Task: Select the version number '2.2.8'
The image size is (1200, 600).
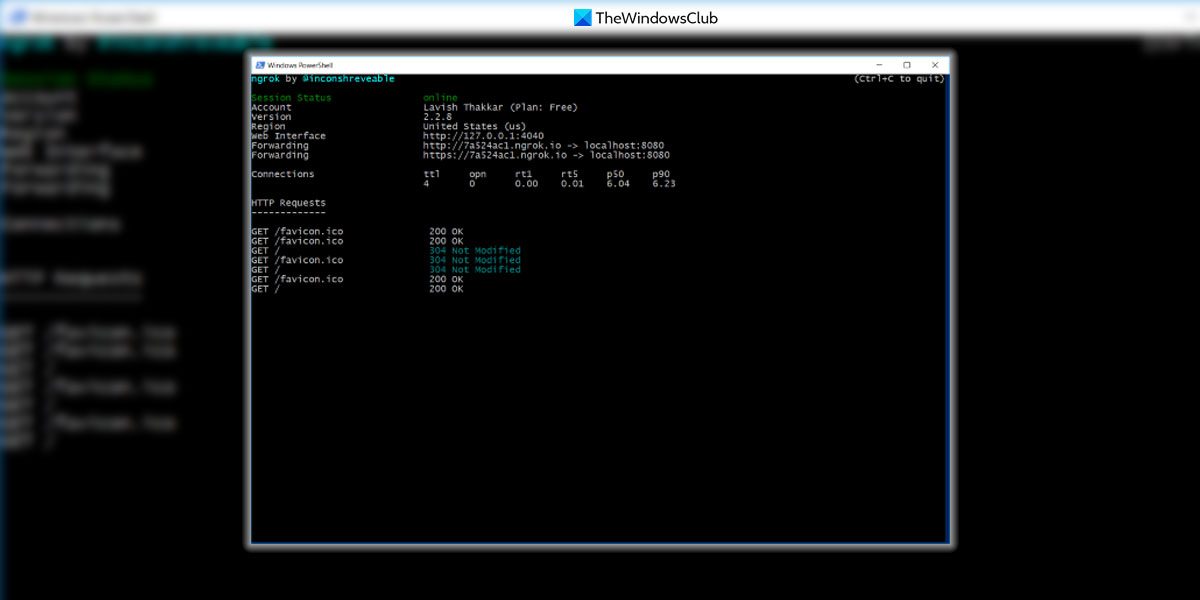Action: (437, 117)
